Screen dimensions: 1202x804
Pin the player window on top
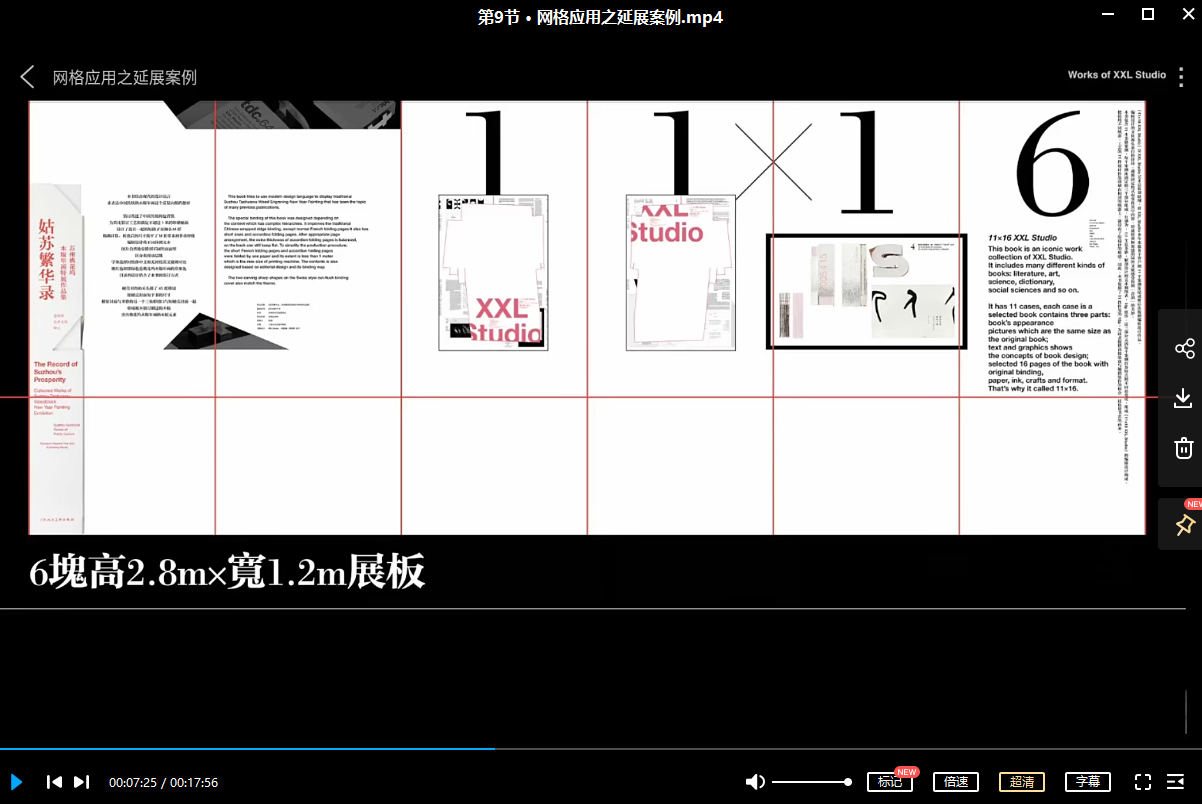point(1184,524)
